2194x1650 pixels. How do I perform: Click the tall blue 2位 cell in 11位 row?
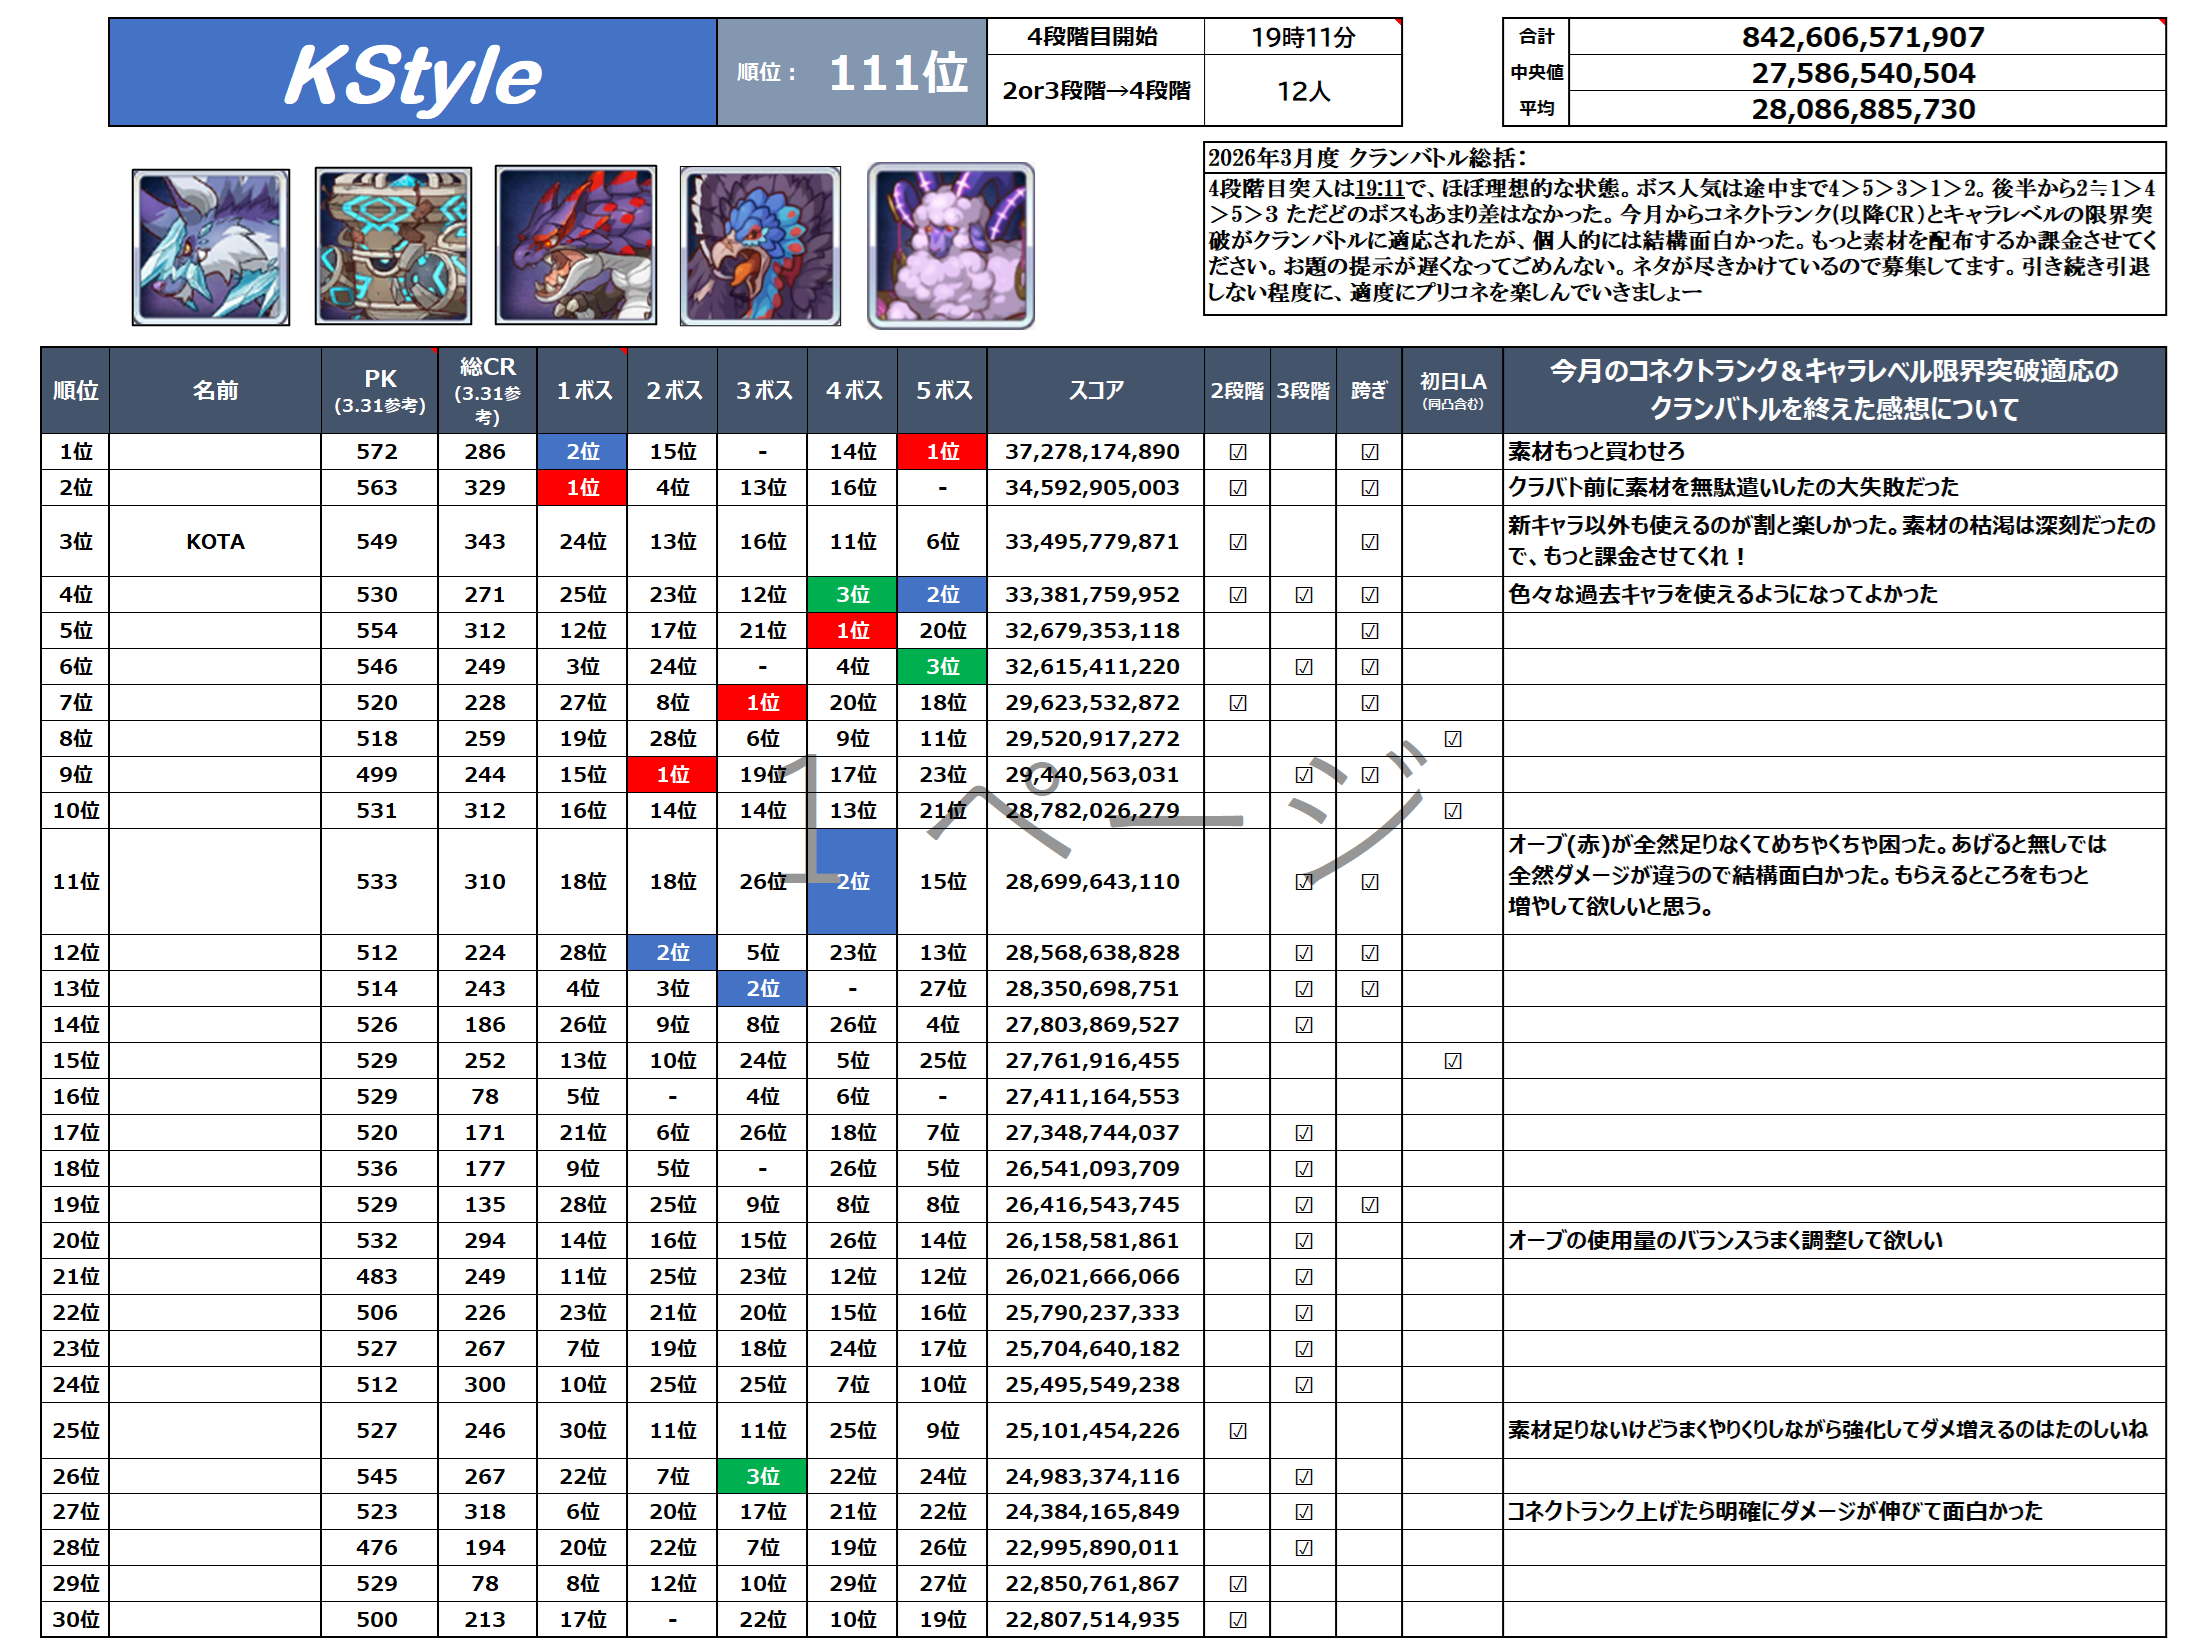(852, 882)
